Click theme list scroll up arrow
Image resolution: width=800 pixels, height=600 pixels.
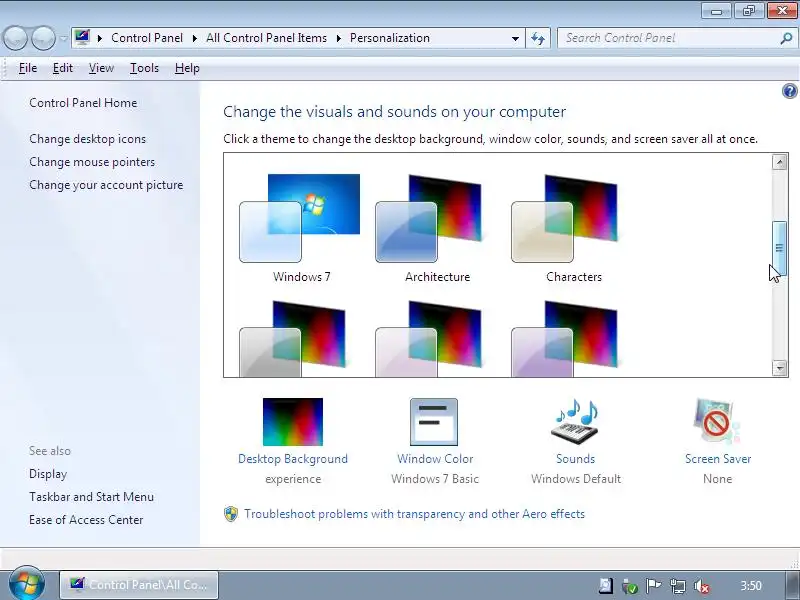pyautogui.click(x=779, y=162)
